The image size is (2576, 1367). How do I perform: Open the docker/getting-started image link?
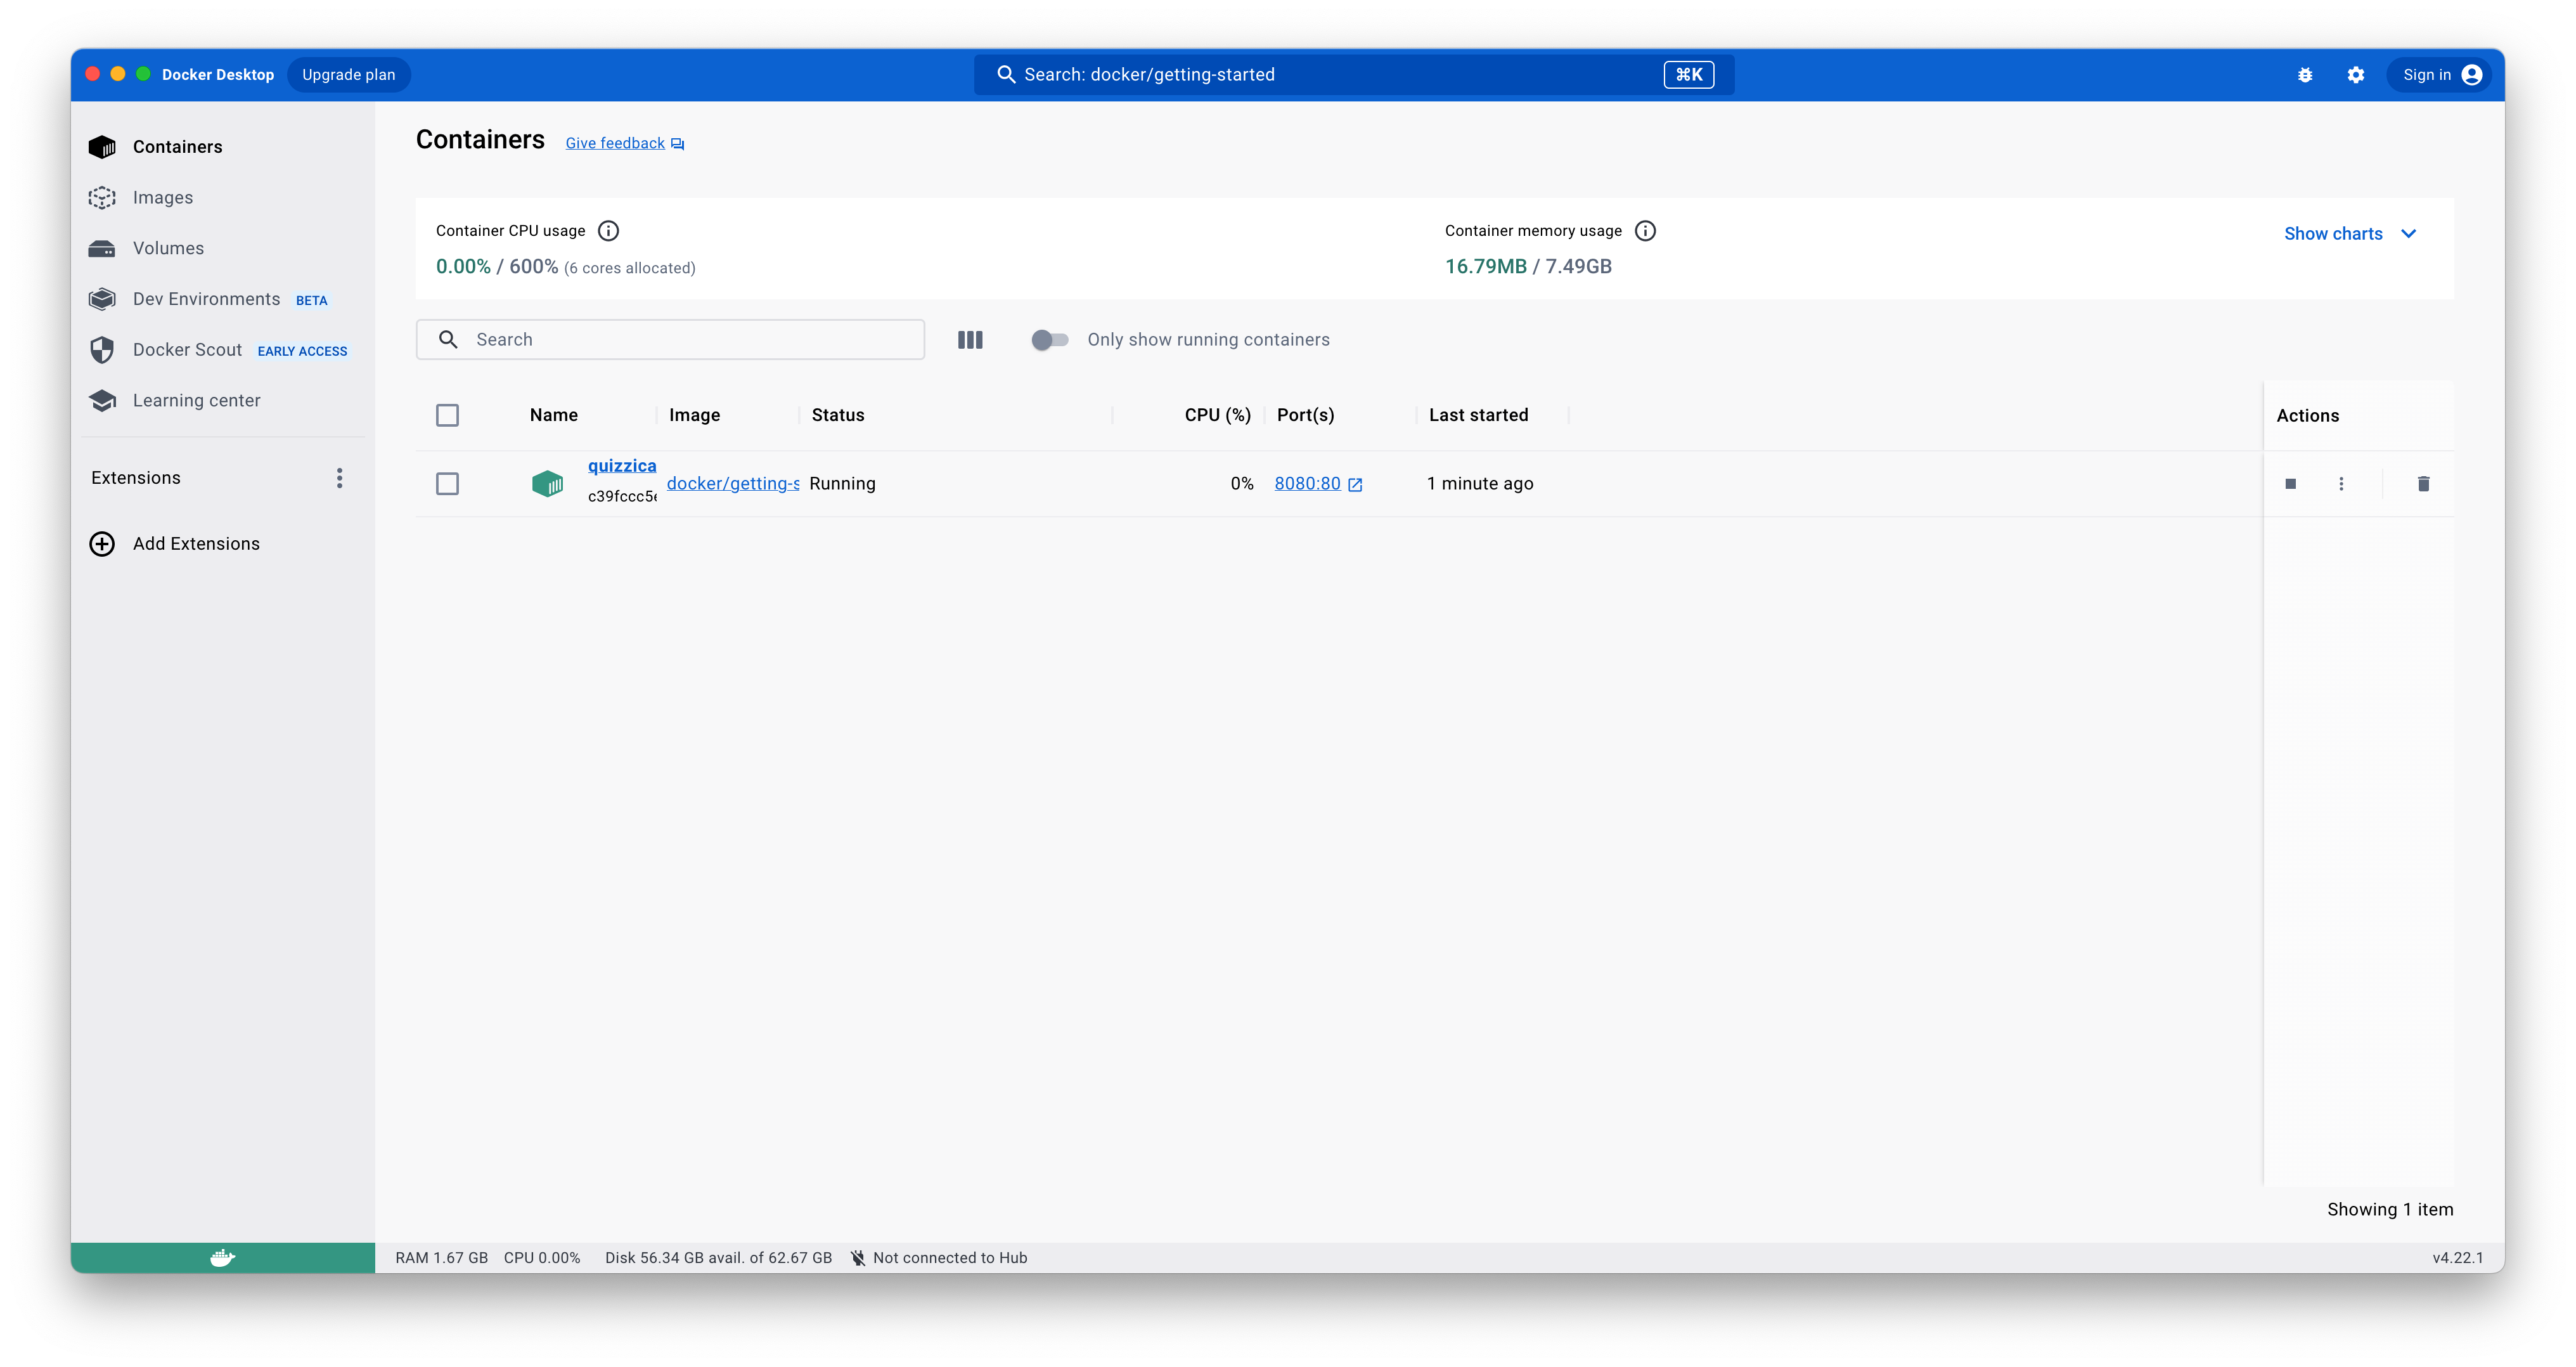(733, 484)
